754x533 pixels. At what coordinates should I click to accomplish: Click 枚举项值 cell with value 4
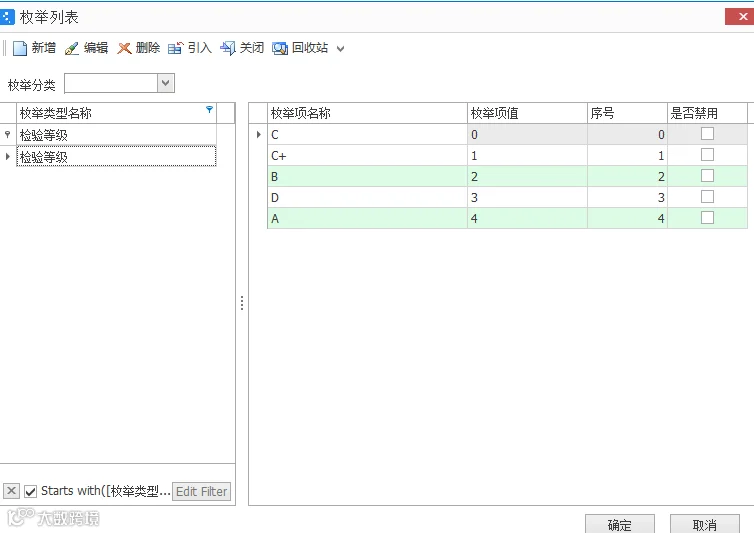point(528,218)
